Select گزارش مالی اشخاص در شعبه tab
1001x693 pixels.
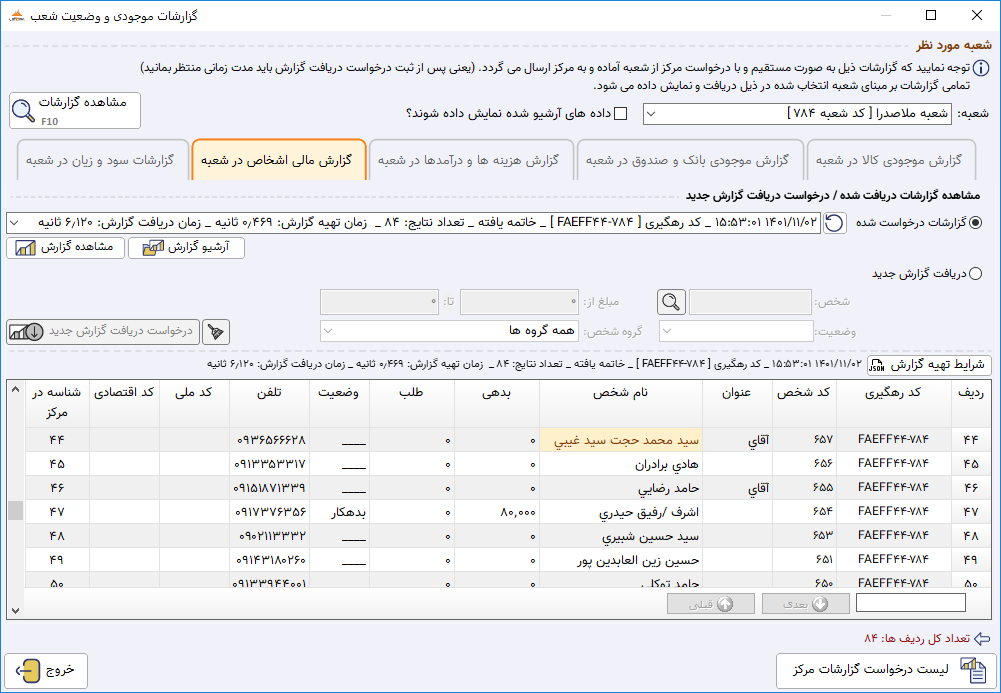277,160
